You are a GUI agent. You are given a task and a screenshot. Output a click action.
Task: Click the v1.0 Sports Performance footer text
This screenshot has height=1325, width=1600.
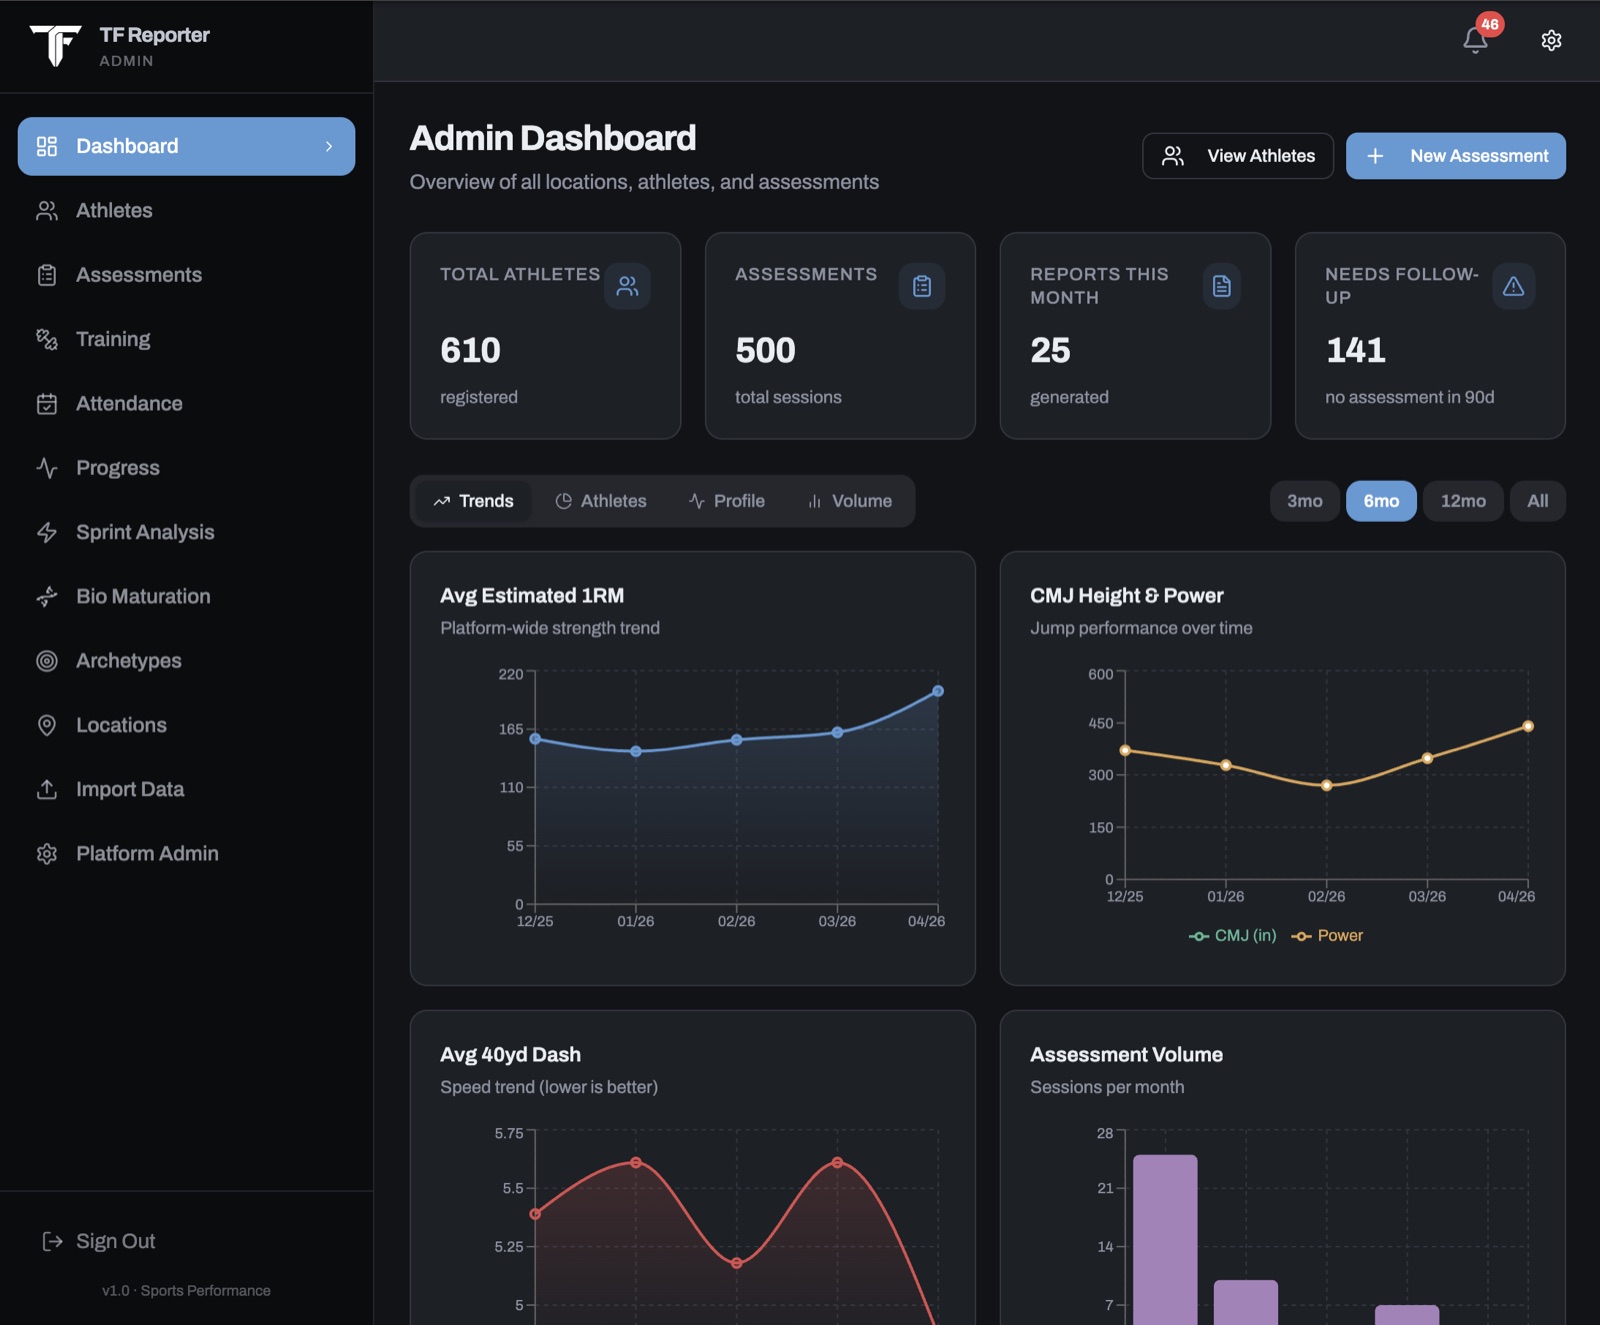(186, 1291)
